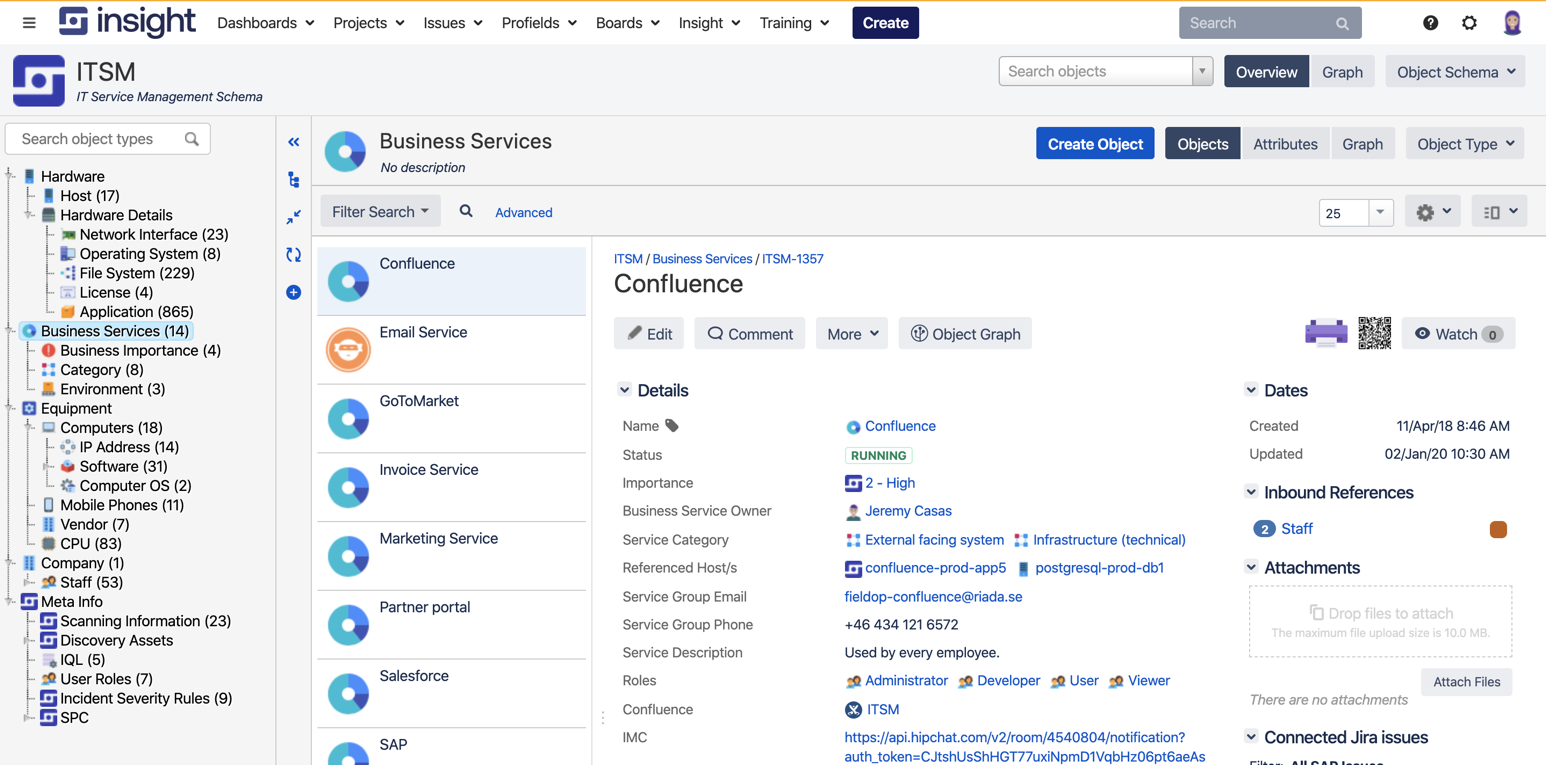Image resolution: width=1546 pixels, height=765 pixels.
Task: Collapse the Connected Jira issues section
Action: [x=1251, y=737]
